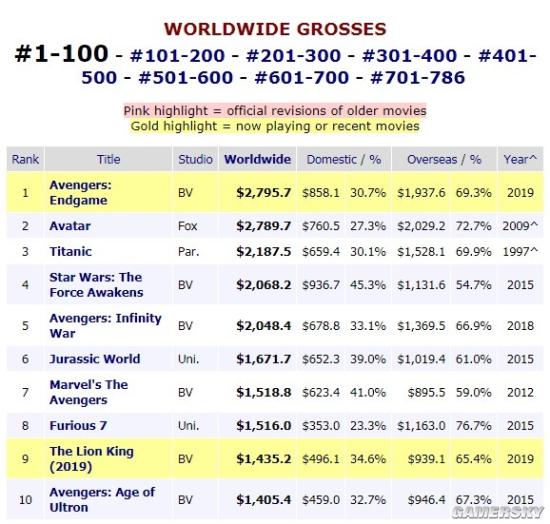The width and height of the screenshot is (550, 524).
Task: Jump to the #501-600 rankings page
Action: click(x=186, y=78)
